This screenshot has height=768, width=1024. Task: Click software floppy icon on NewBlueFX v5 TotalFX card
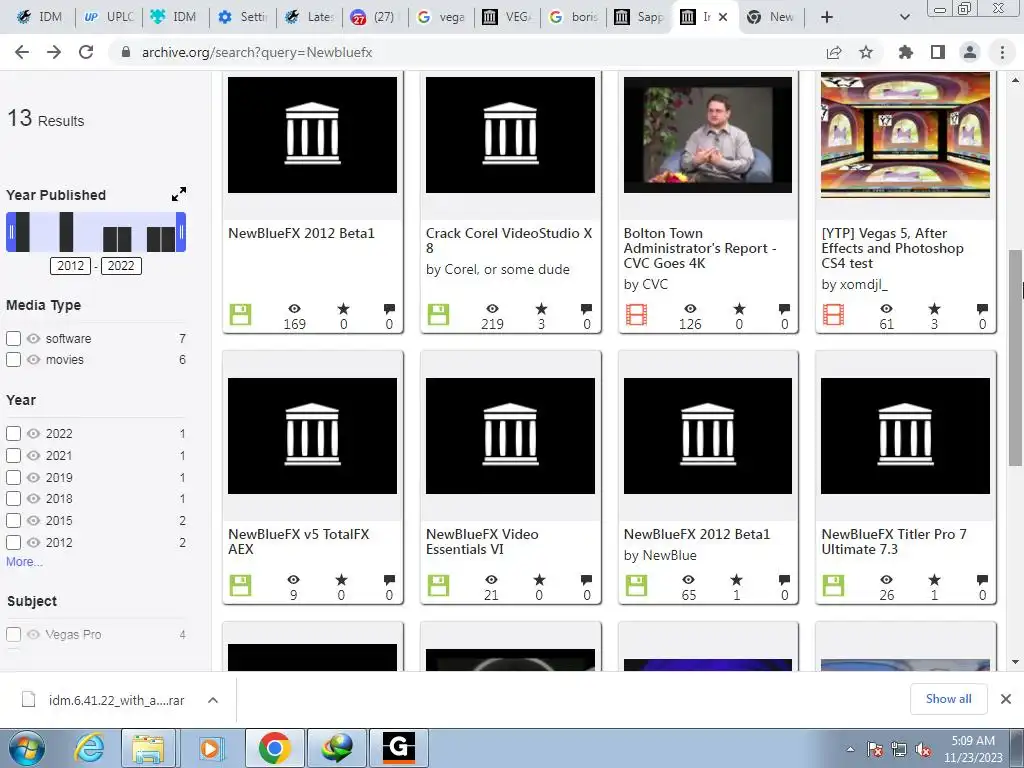click(x=240, y=585)
